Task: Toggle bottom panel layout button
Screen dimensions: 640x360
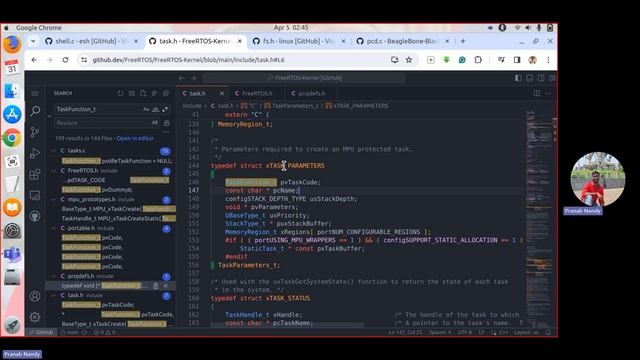Action: point(529,78)
